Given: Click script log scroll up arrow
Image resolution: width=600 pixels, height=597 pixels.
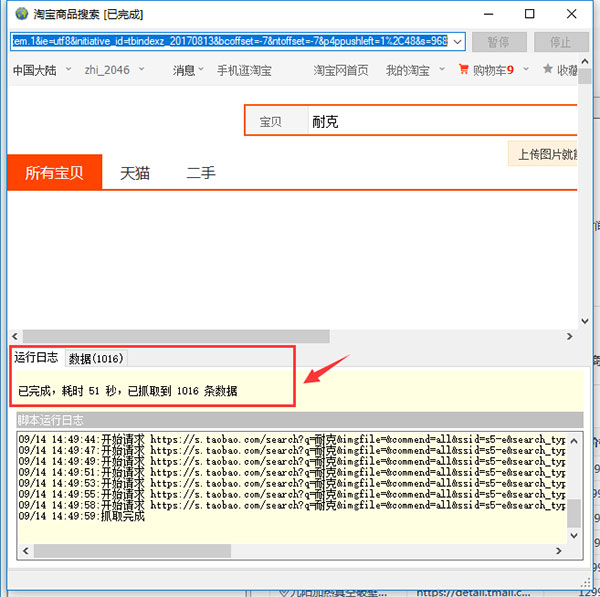Looking at the screenshot, I should (574, 441).
